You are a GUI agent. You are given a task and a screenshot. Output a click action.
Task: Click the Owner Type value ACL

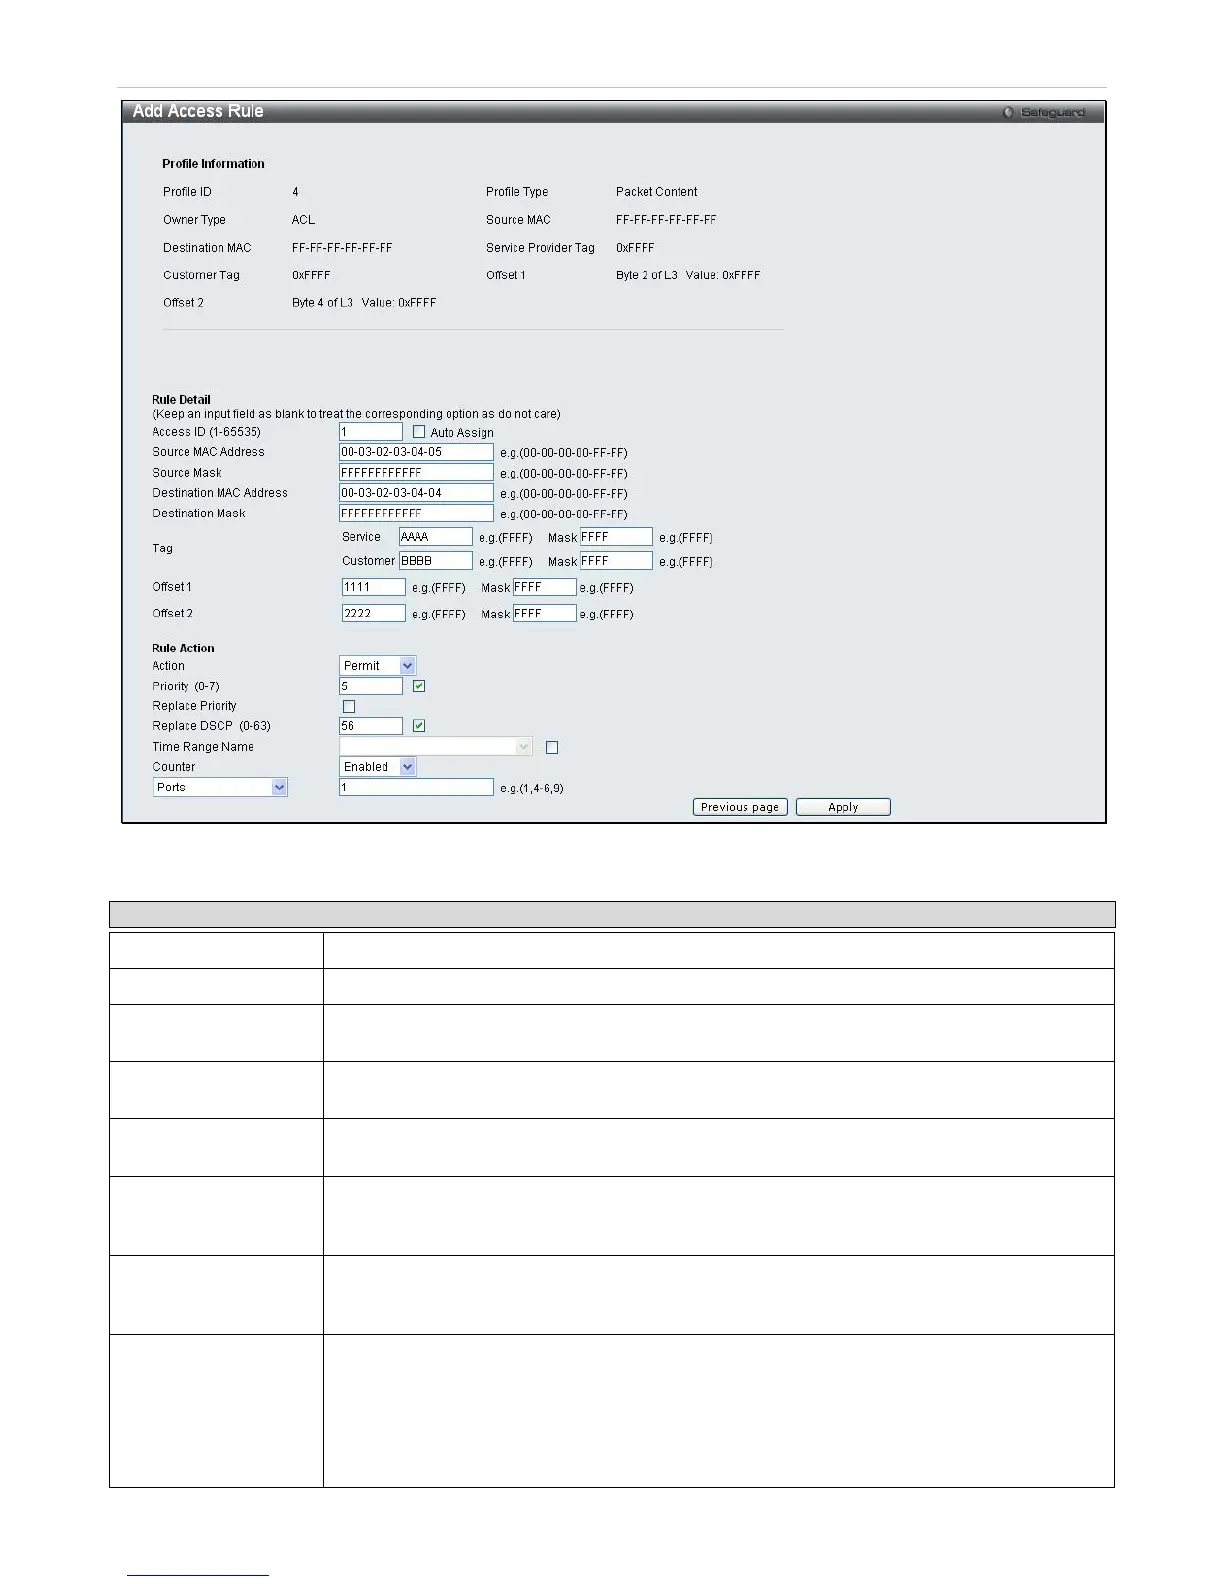pyautogui.click(x=303, y=220)
